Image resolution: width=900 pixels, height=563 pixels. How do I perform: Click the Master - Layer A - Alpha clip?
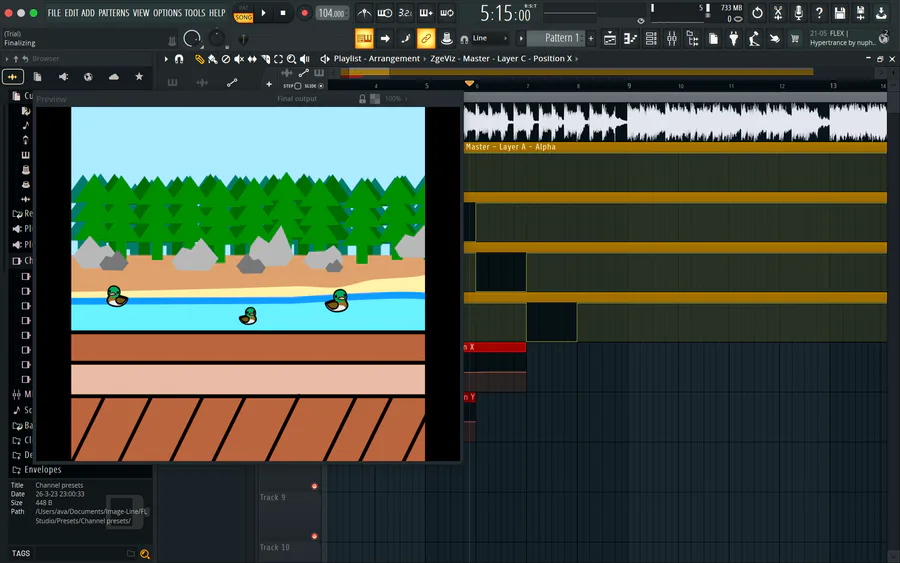(675, 147)
